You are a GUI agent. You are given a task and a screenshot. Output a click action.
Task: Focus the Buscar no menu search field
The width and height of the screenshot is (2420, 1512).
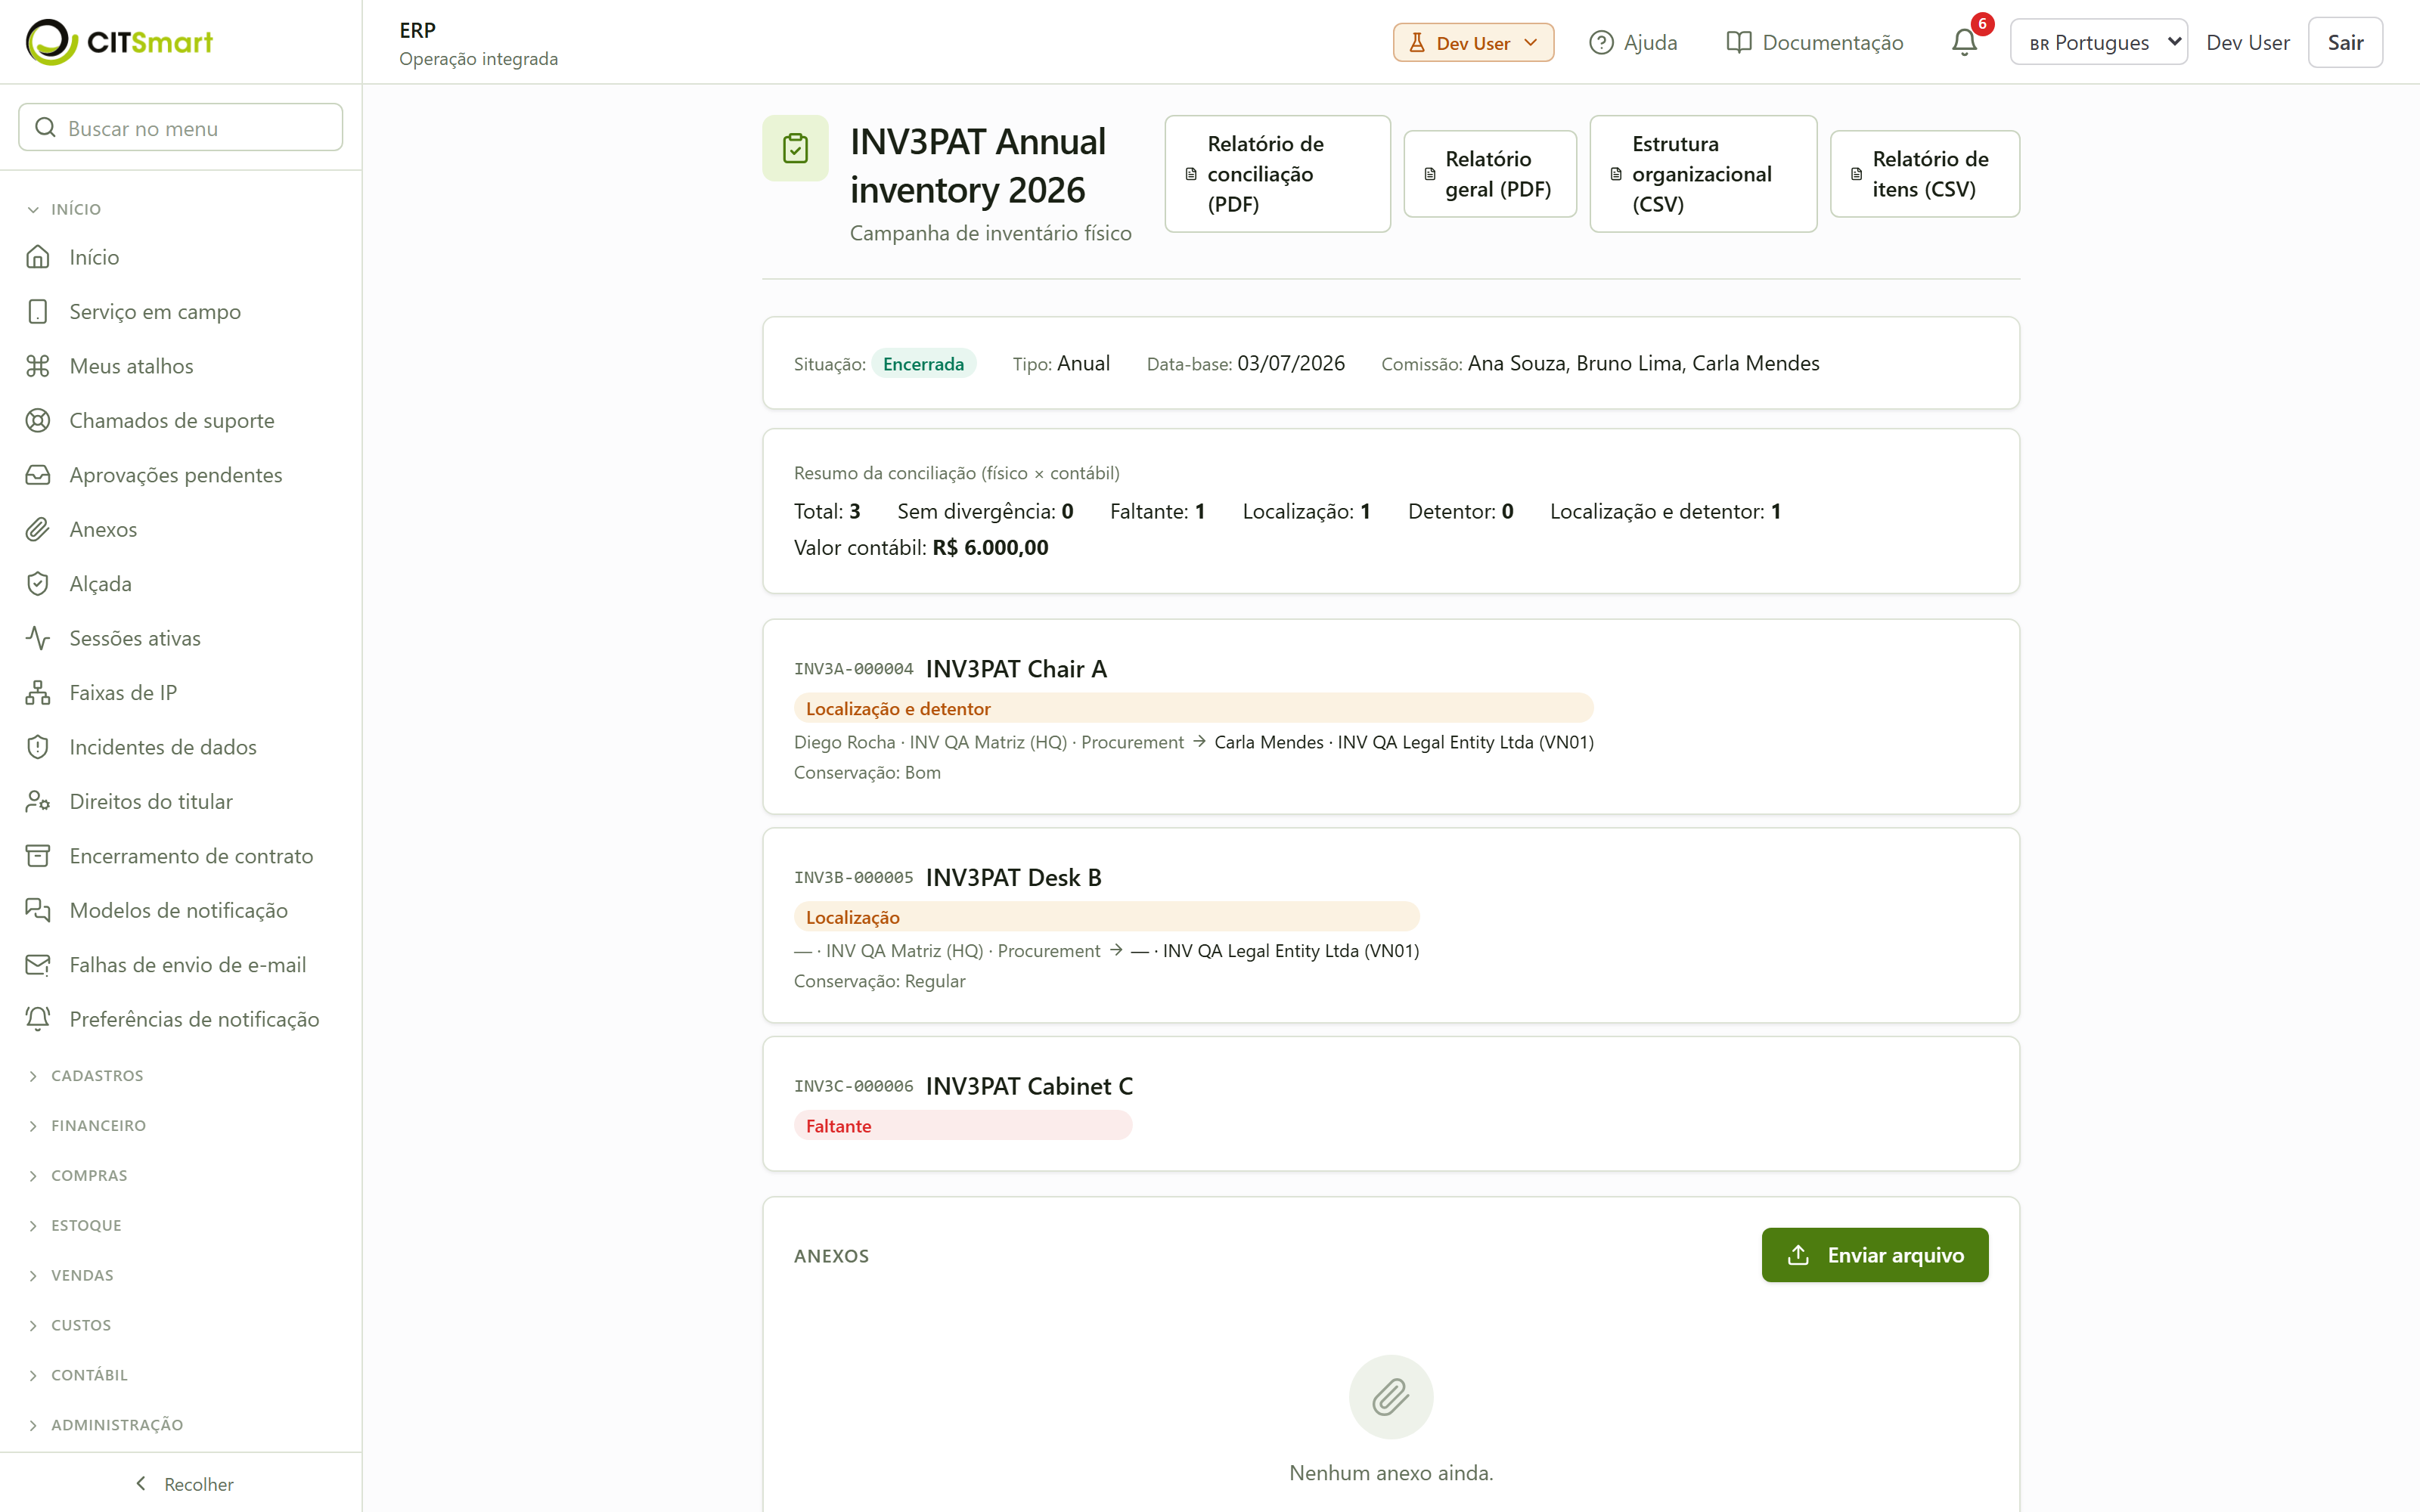pos(181,128)
